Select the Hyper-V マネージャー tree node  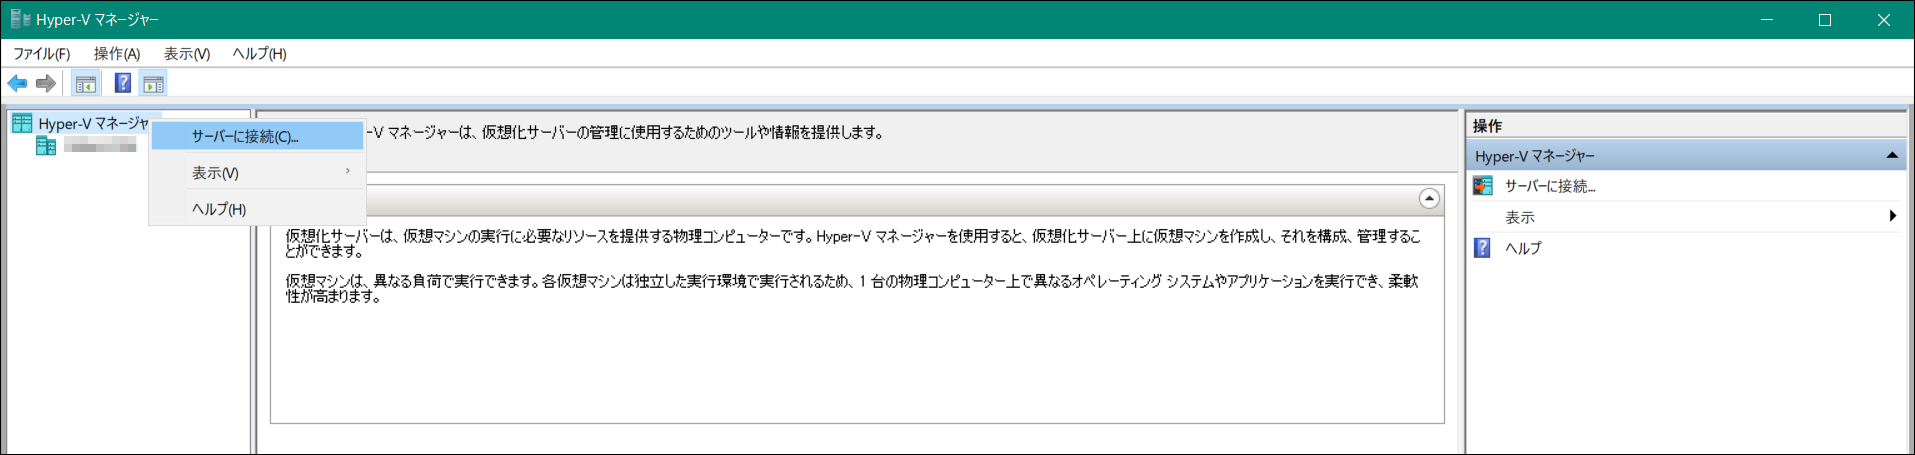[94, 123]
